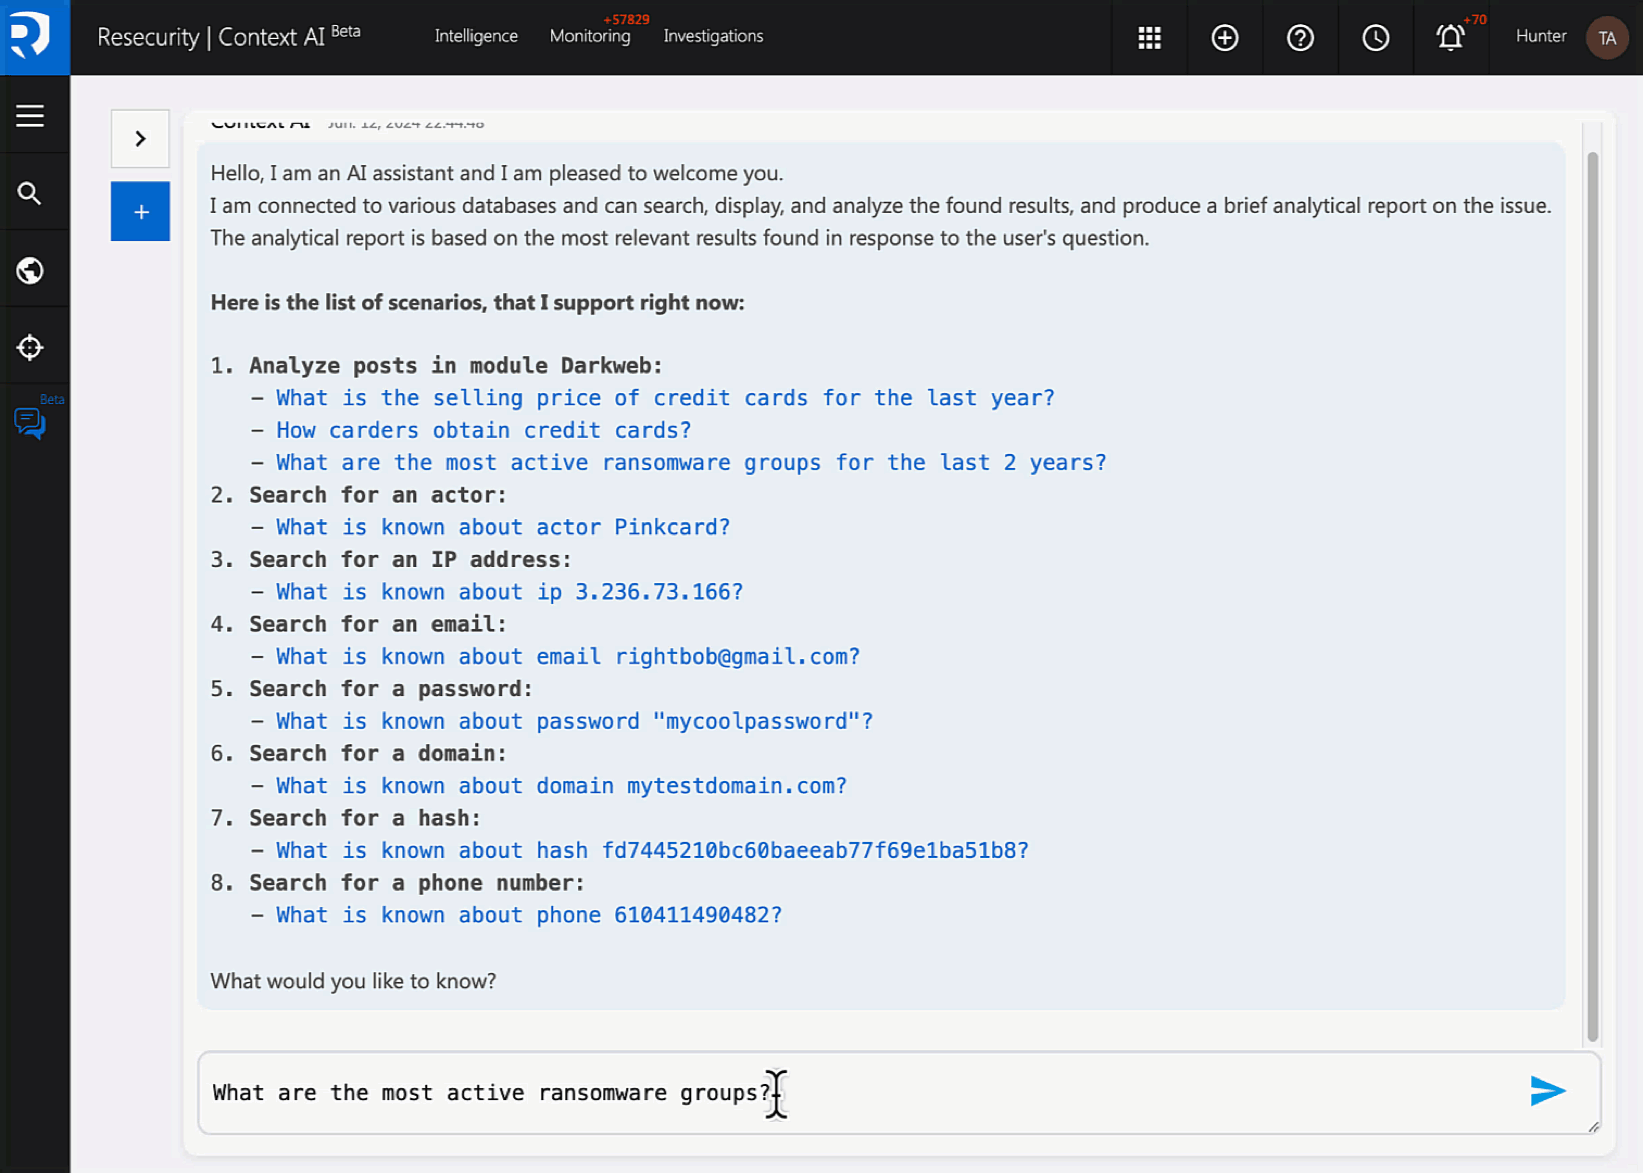Select 'How carders obtain credit cards?' link
The height and width of the screenshot is (1173, 1643).
tap(484, 430)
